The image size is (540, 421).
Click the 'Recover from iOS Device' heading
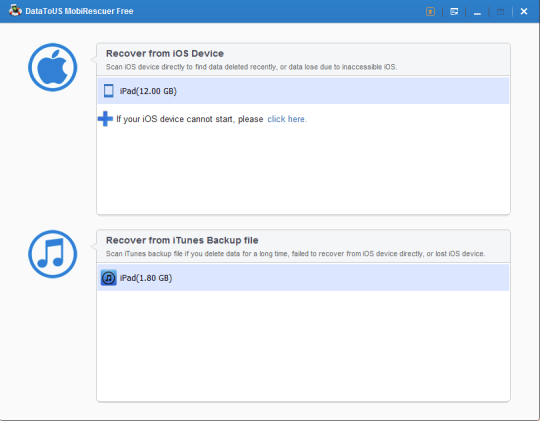coord(165,53)
